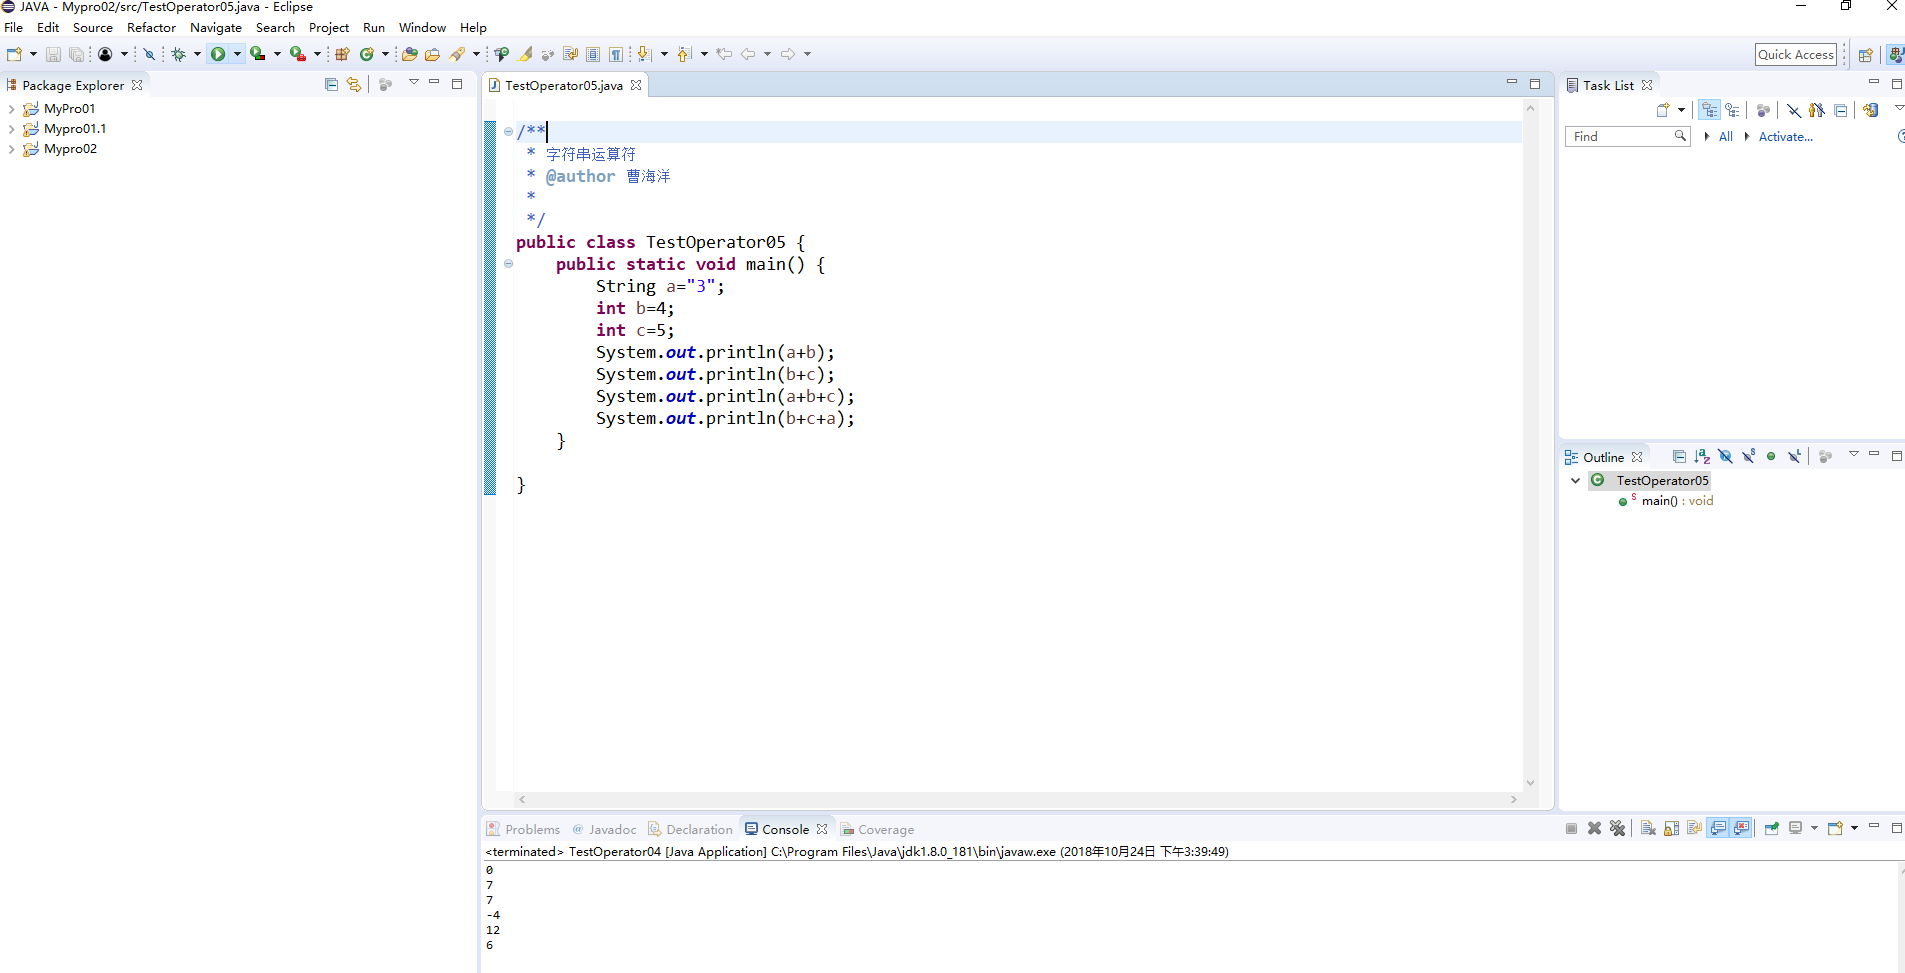The height and width of the screenshot is (973, 1905).
Task: Click the Coverage run toolbar icon
Action: click(258, 54)
